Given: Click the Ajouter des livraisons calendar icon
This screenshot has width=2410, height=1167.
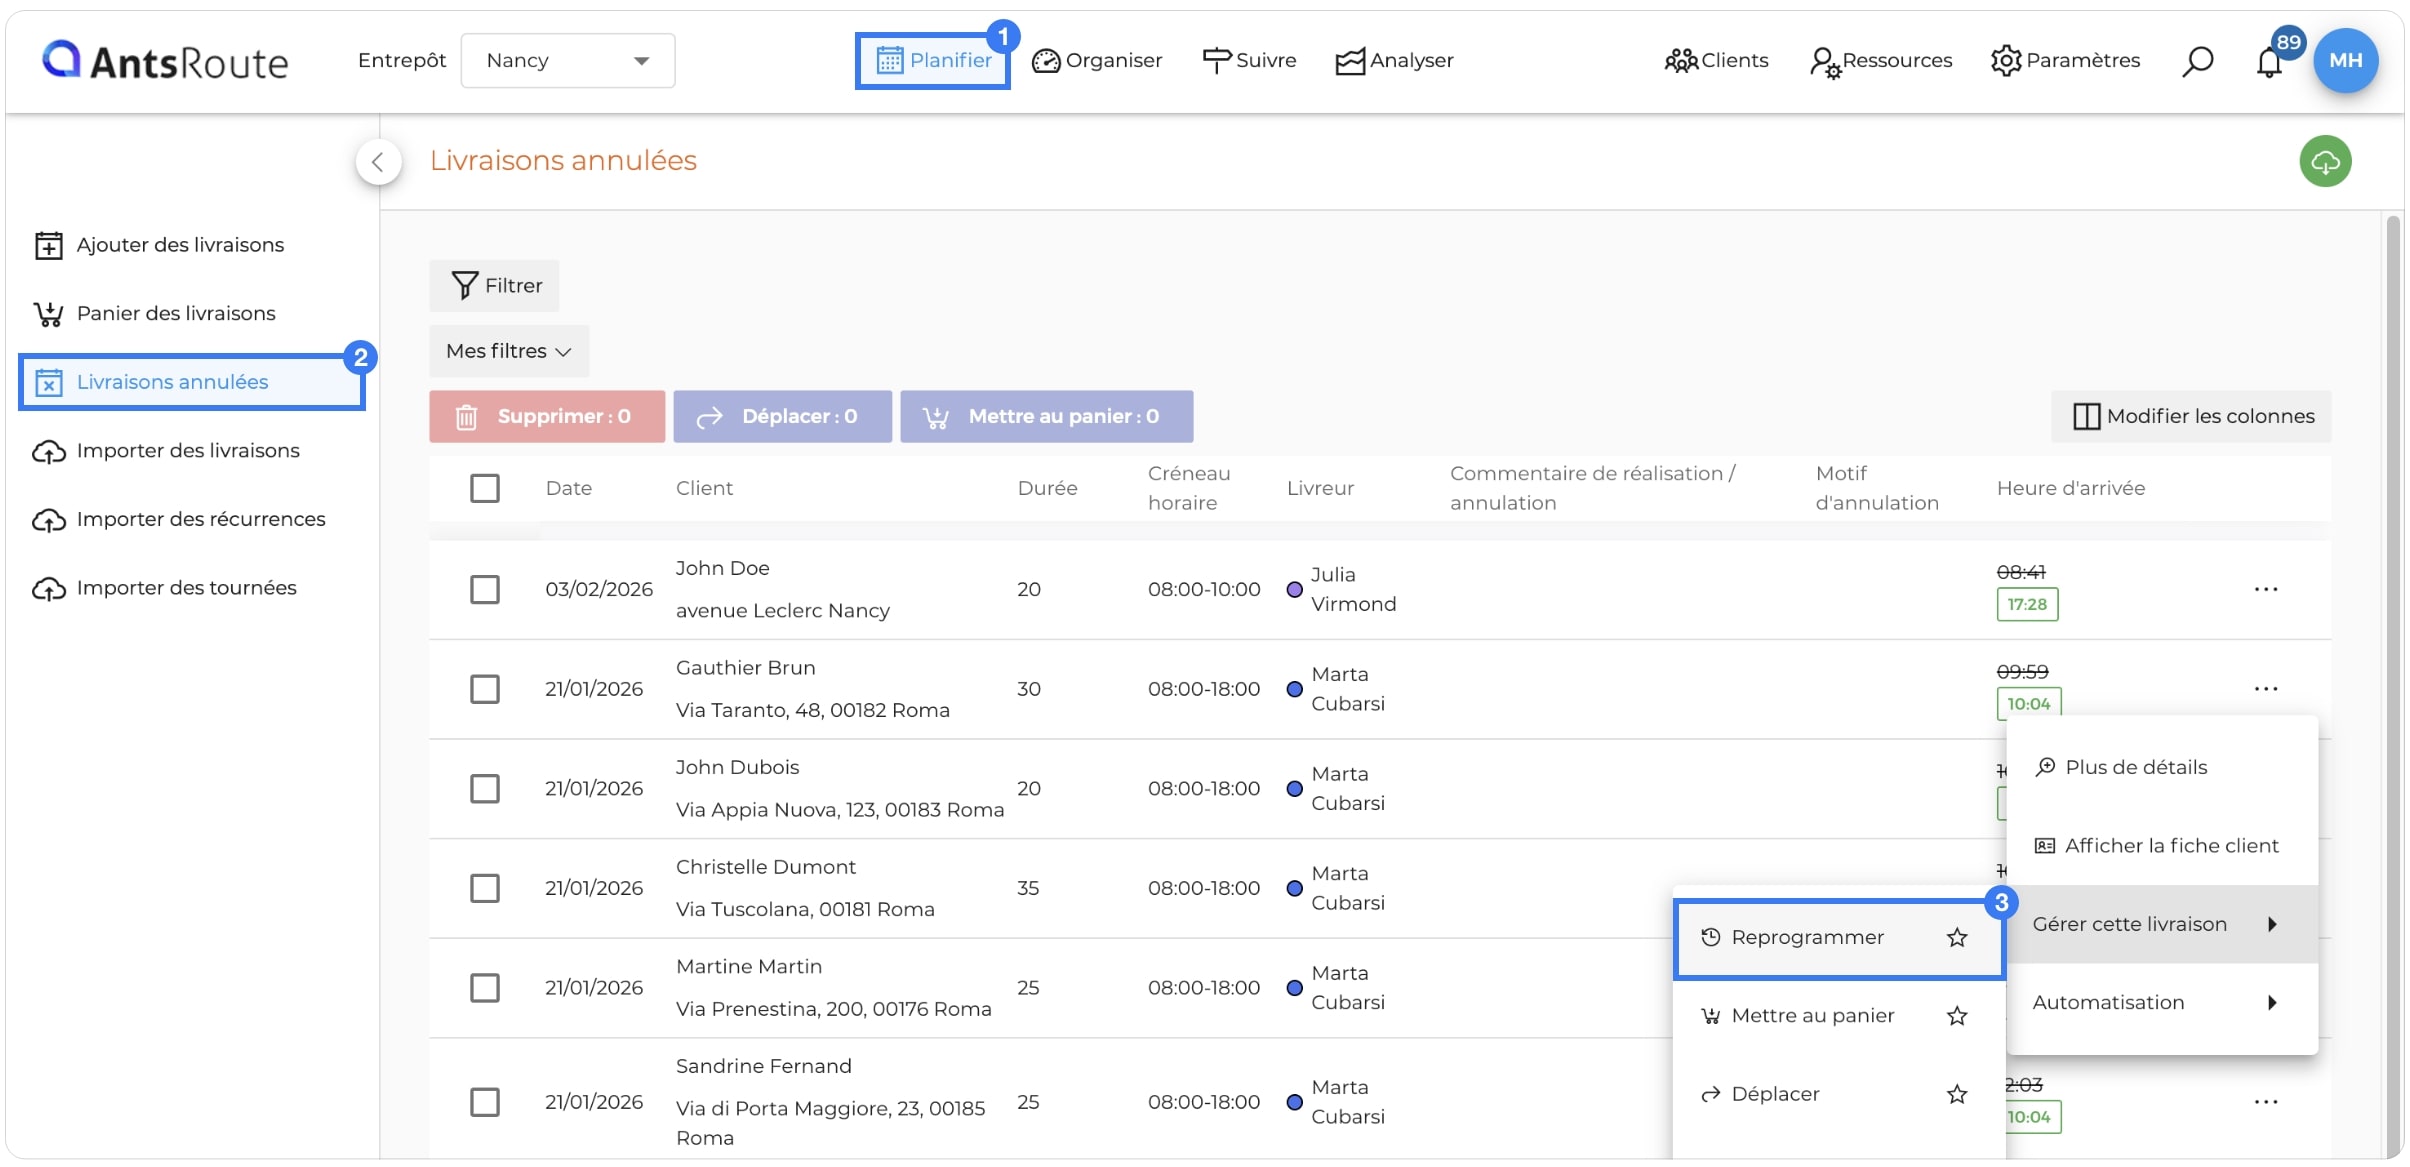Looking at the screenshot, I should [x=48, y=245].
